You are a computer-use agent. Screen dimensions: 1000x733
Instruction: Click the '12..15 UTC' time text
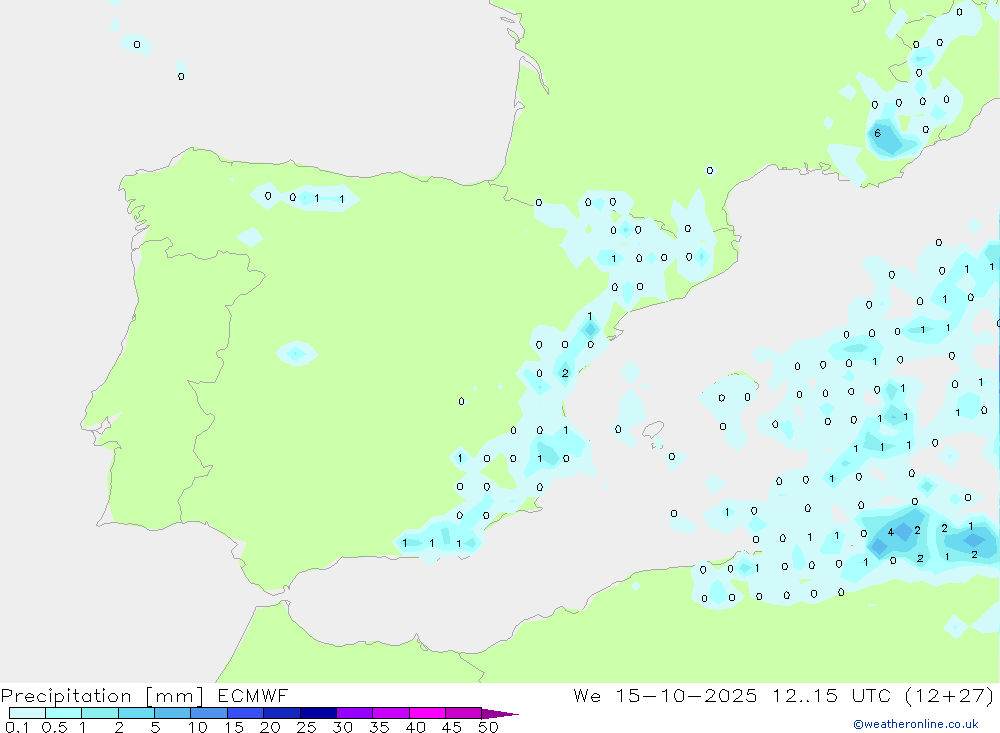click(x=831, y=695)
